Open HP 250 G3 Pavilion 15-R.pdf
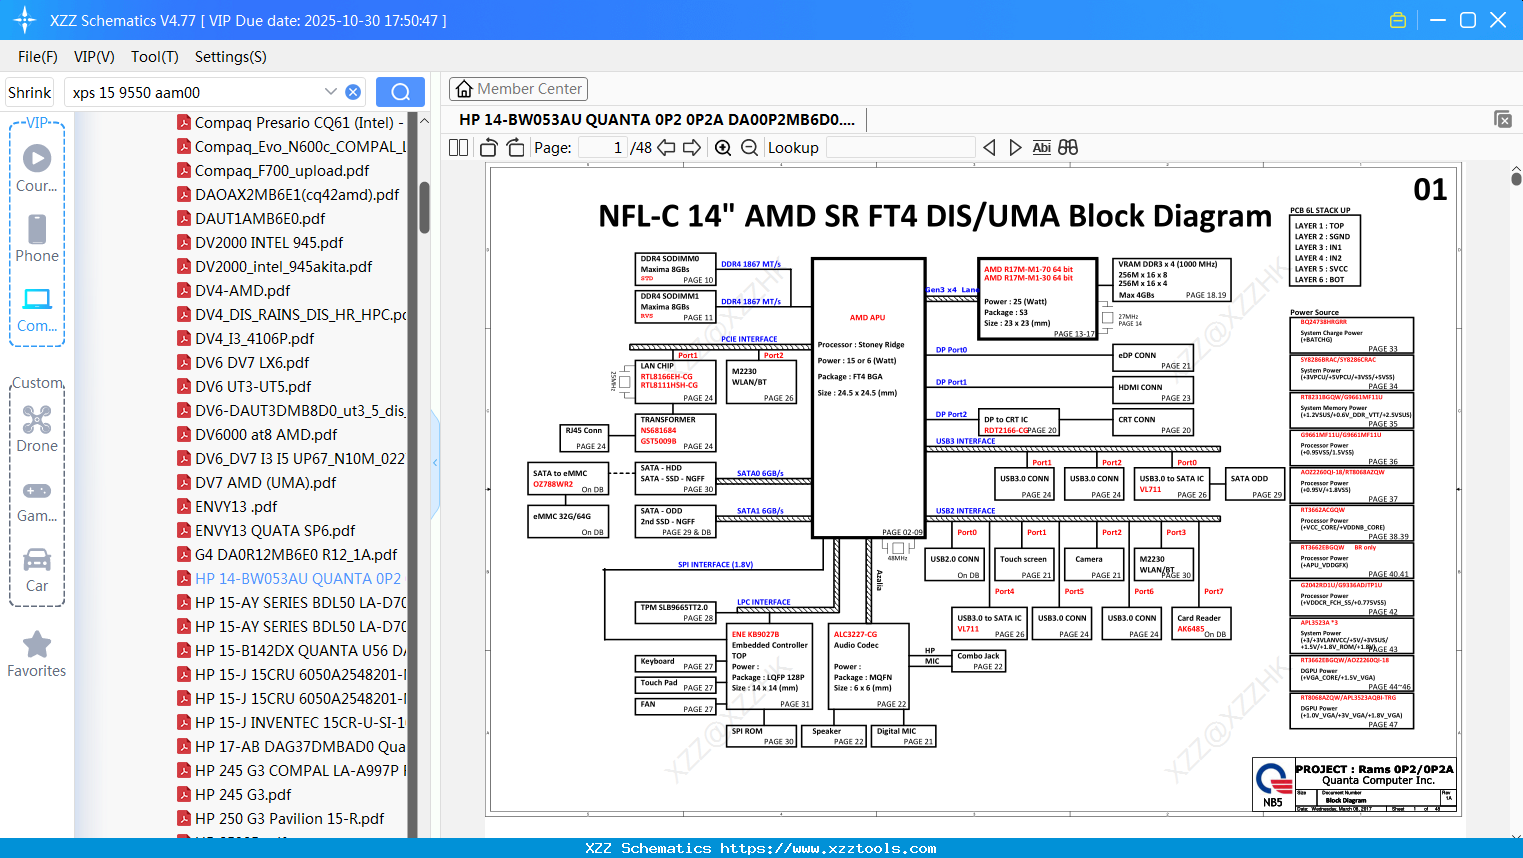Screen dimensions: 1523x858 [280, 819]
